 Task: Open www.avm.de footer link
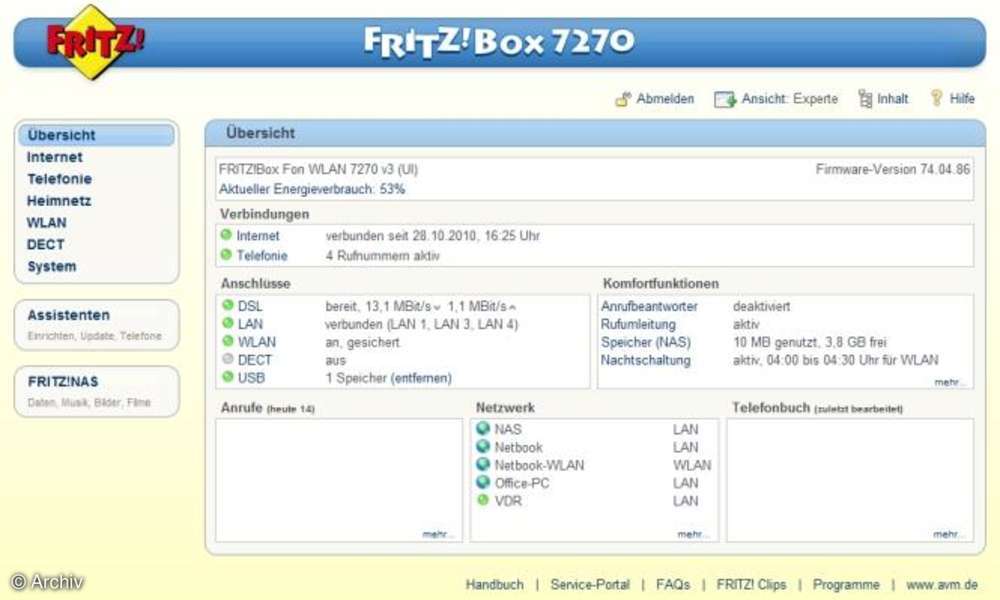point(942,584)
